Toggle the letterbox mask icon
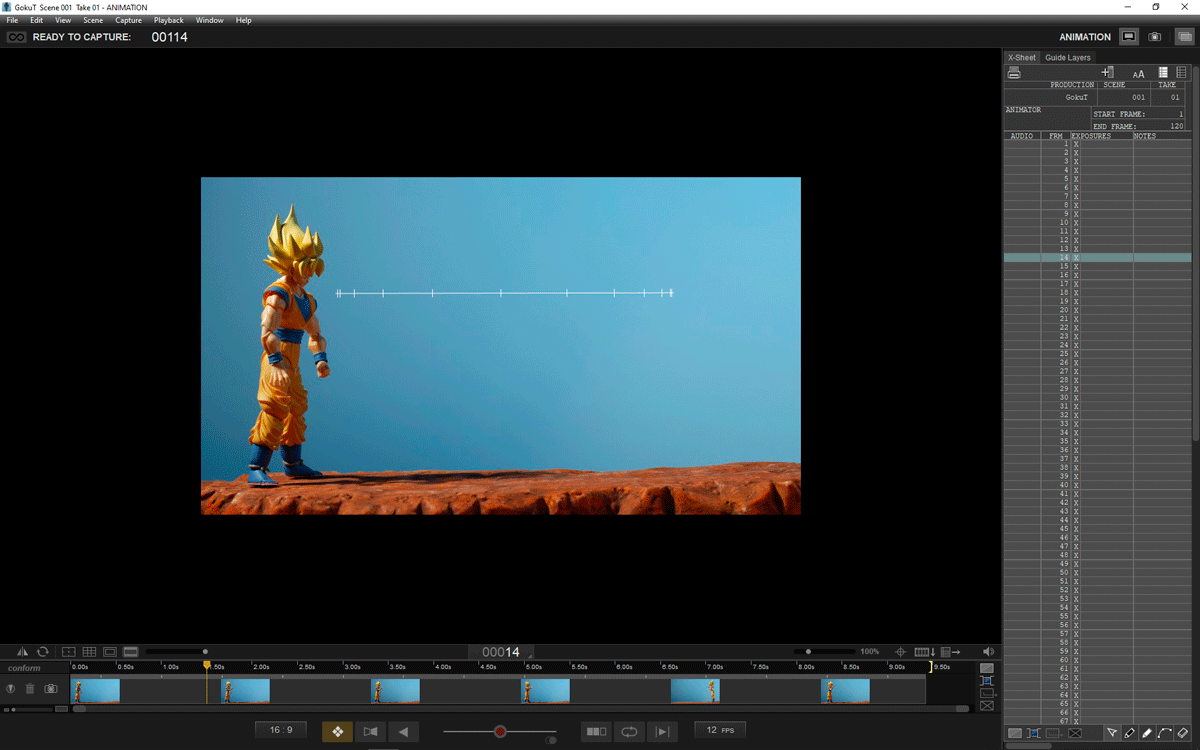 130,652
